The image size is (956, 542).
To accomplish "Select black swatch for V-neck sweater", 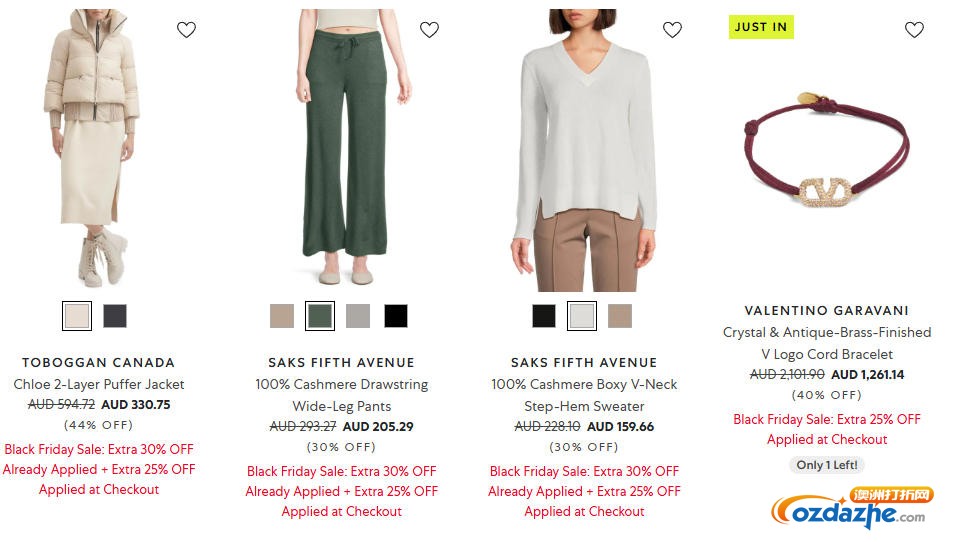I will (544, 316).
